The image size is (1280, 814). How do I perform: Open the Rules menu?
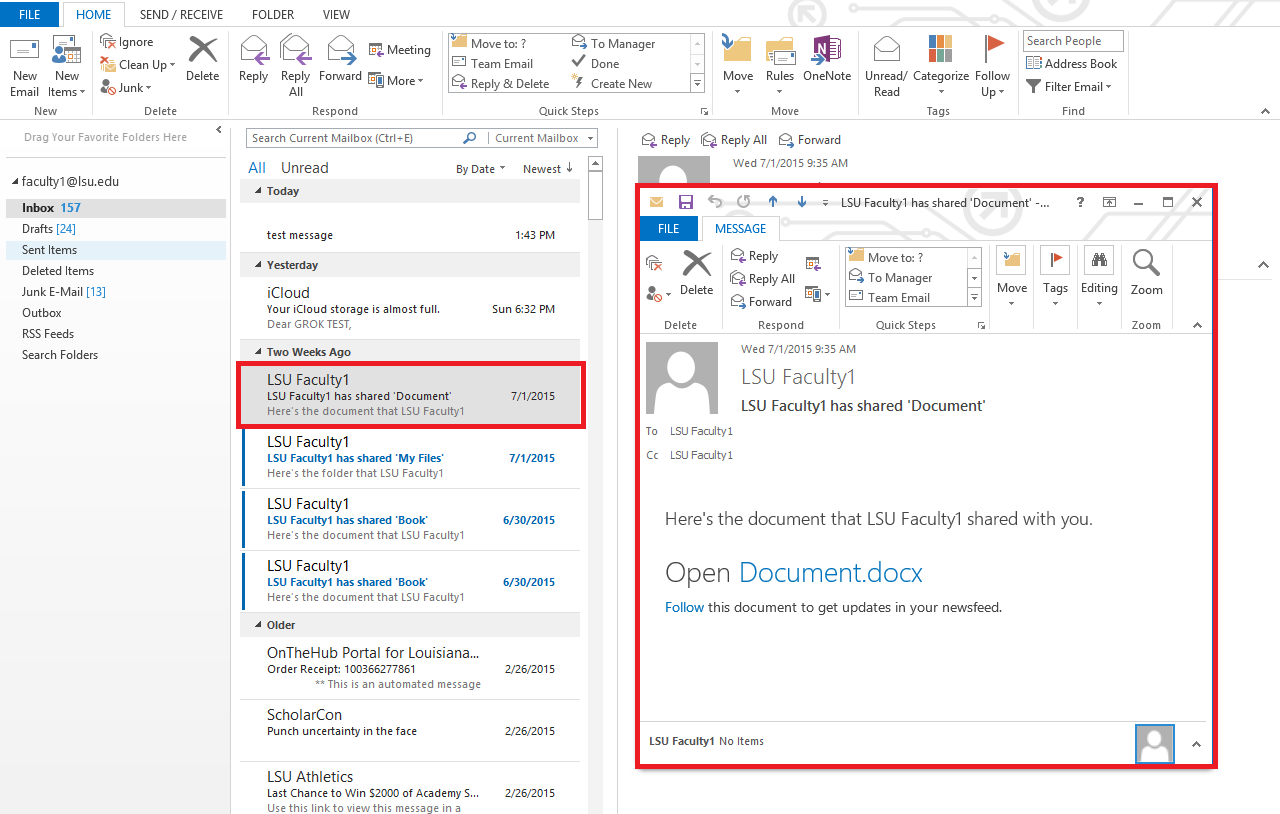click(x=780, y=66)
